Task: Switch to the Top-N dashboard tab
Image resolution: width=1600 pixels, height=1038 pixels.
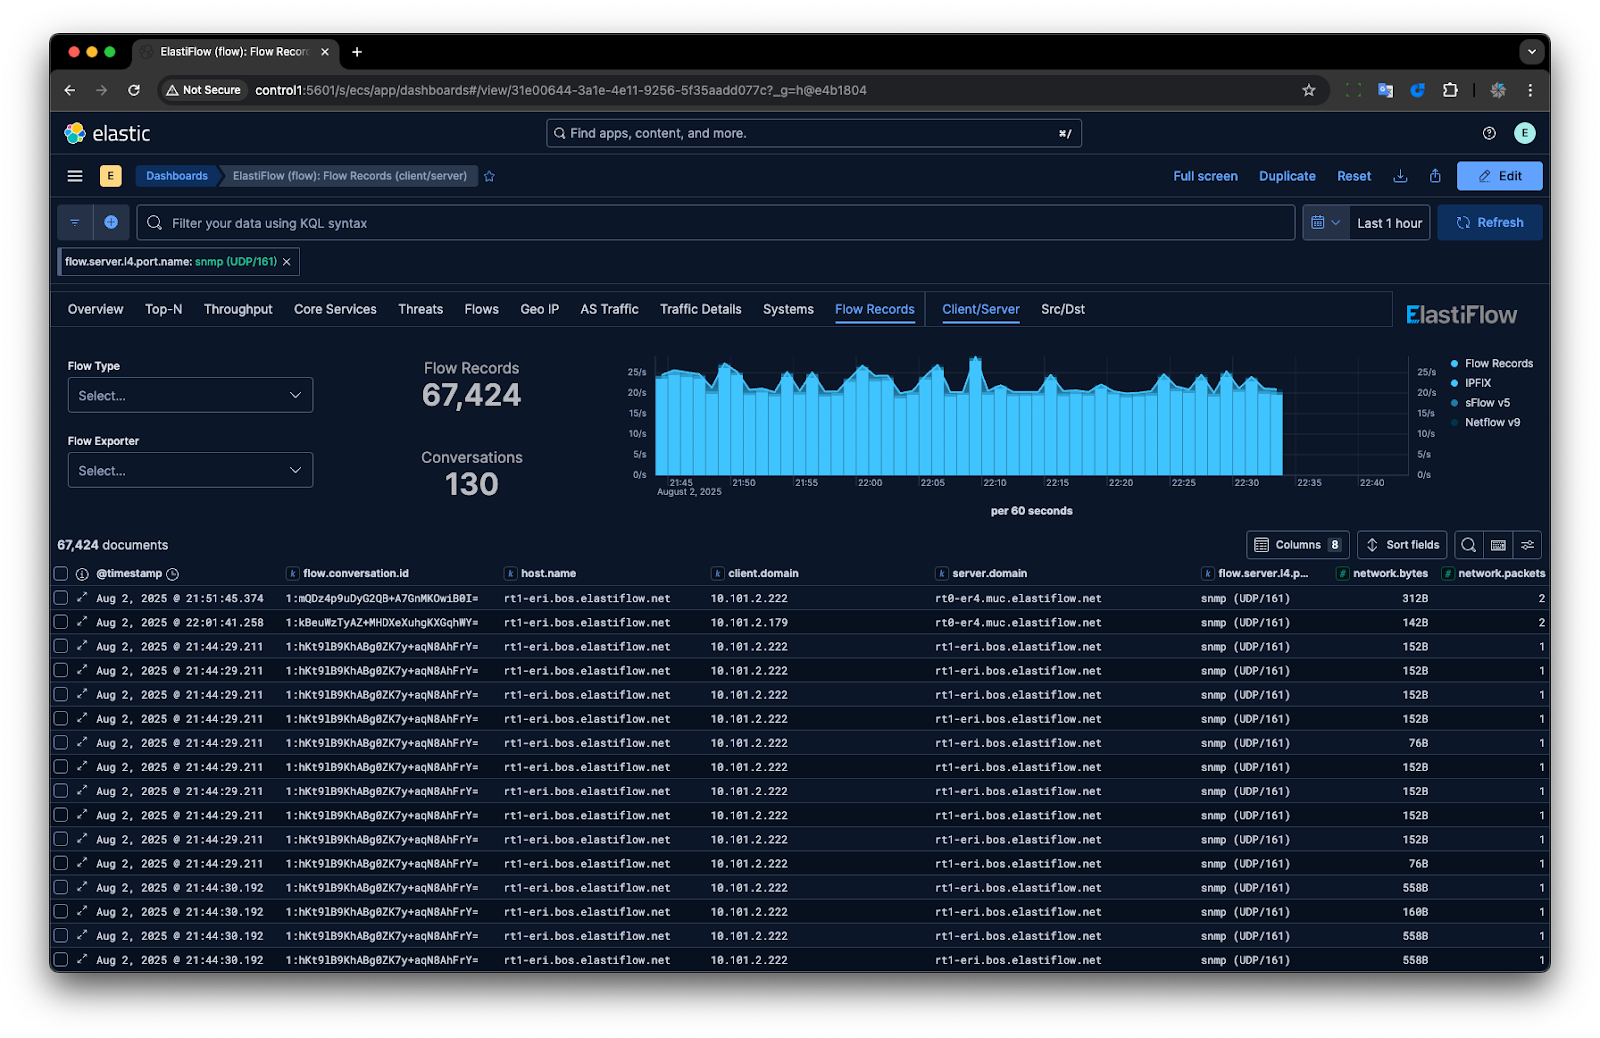Action: tap(164, 310)
